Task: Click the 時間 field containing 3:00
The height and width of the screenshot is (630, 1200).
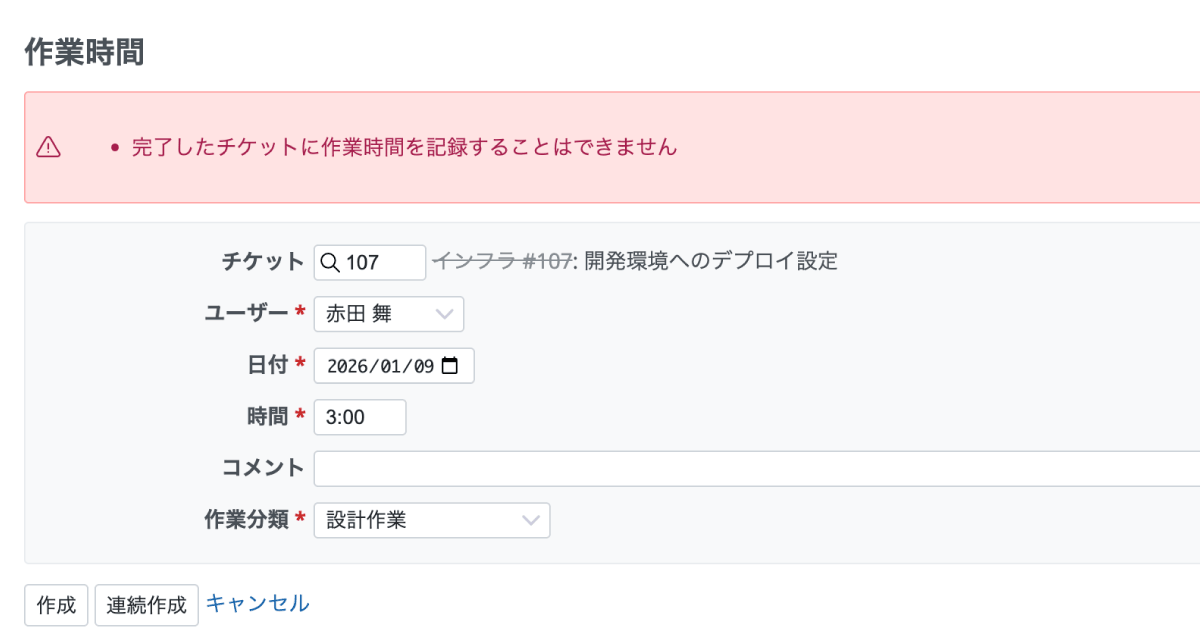Action: [359, 417]
